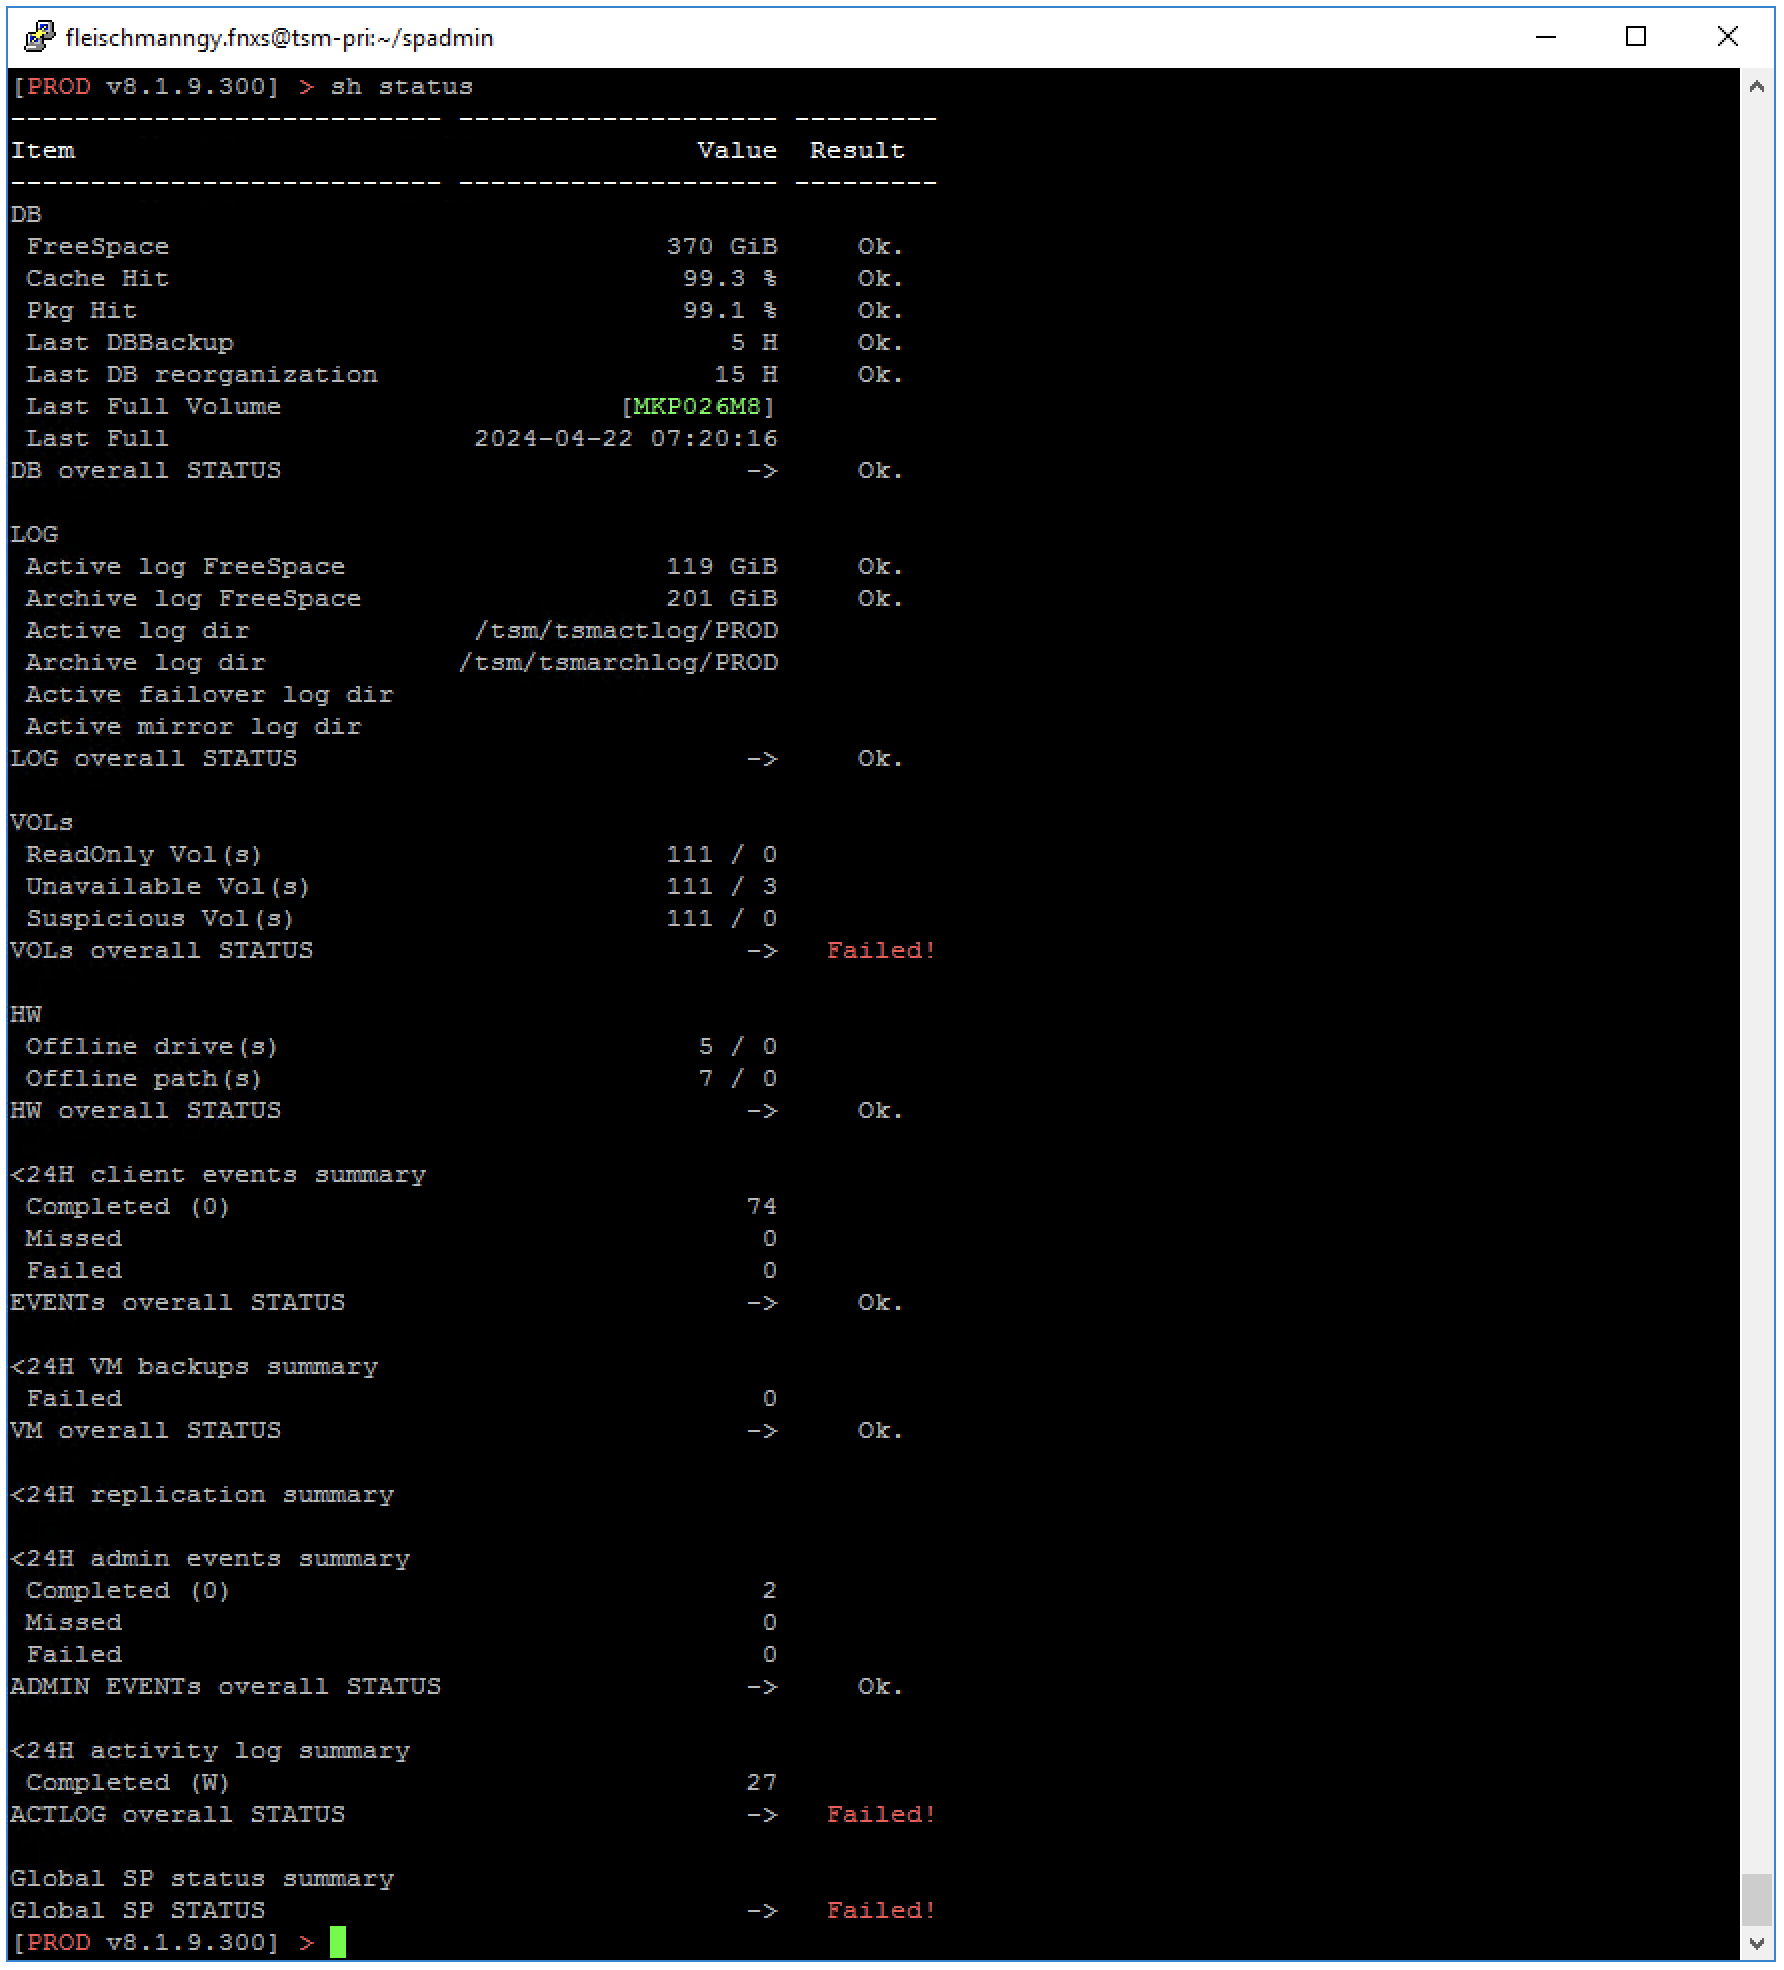Select the Archive log dir path /tsm/tsmarchlog/PROD

tap(620, 662)
